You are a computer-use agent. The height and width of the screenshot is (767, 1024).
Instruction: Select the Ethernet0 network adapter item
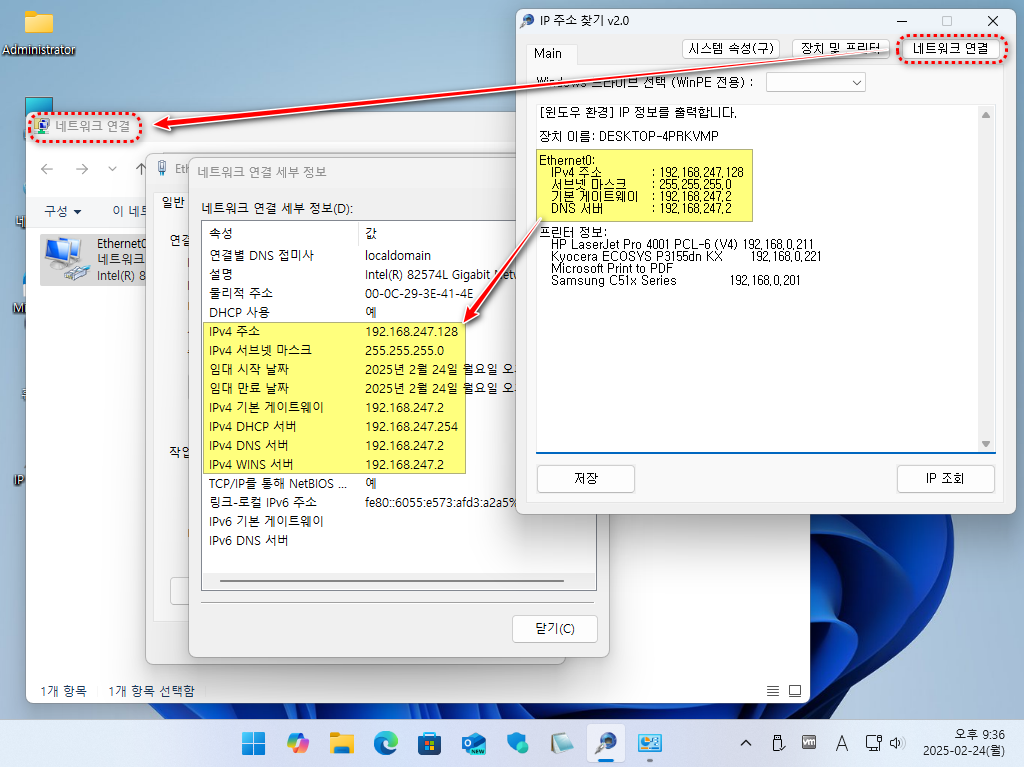tap(93, 259)
